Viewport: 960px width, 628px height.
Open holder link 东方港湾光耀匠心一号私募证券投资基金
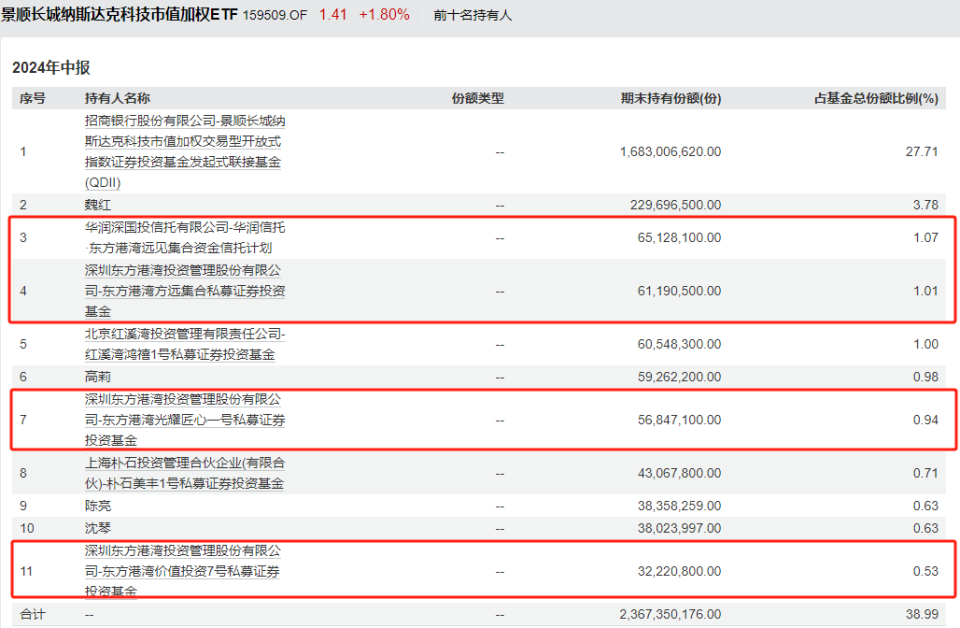pyautogui.click(x=185, y=420)
